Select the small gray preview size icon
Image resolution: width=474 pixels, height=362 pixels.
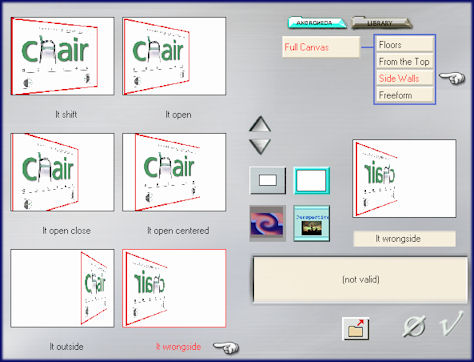(x=268, y=180)
